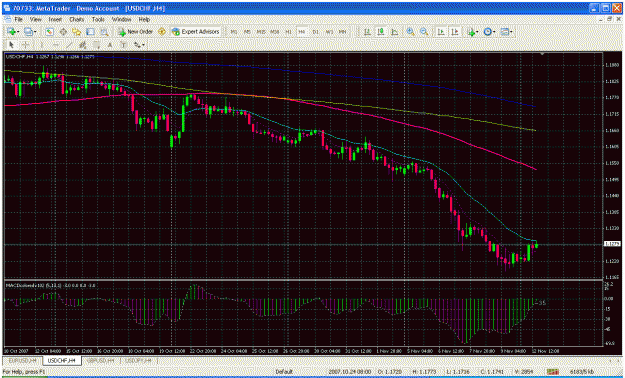Click the connection status bars icon

[x=552, y=372]
